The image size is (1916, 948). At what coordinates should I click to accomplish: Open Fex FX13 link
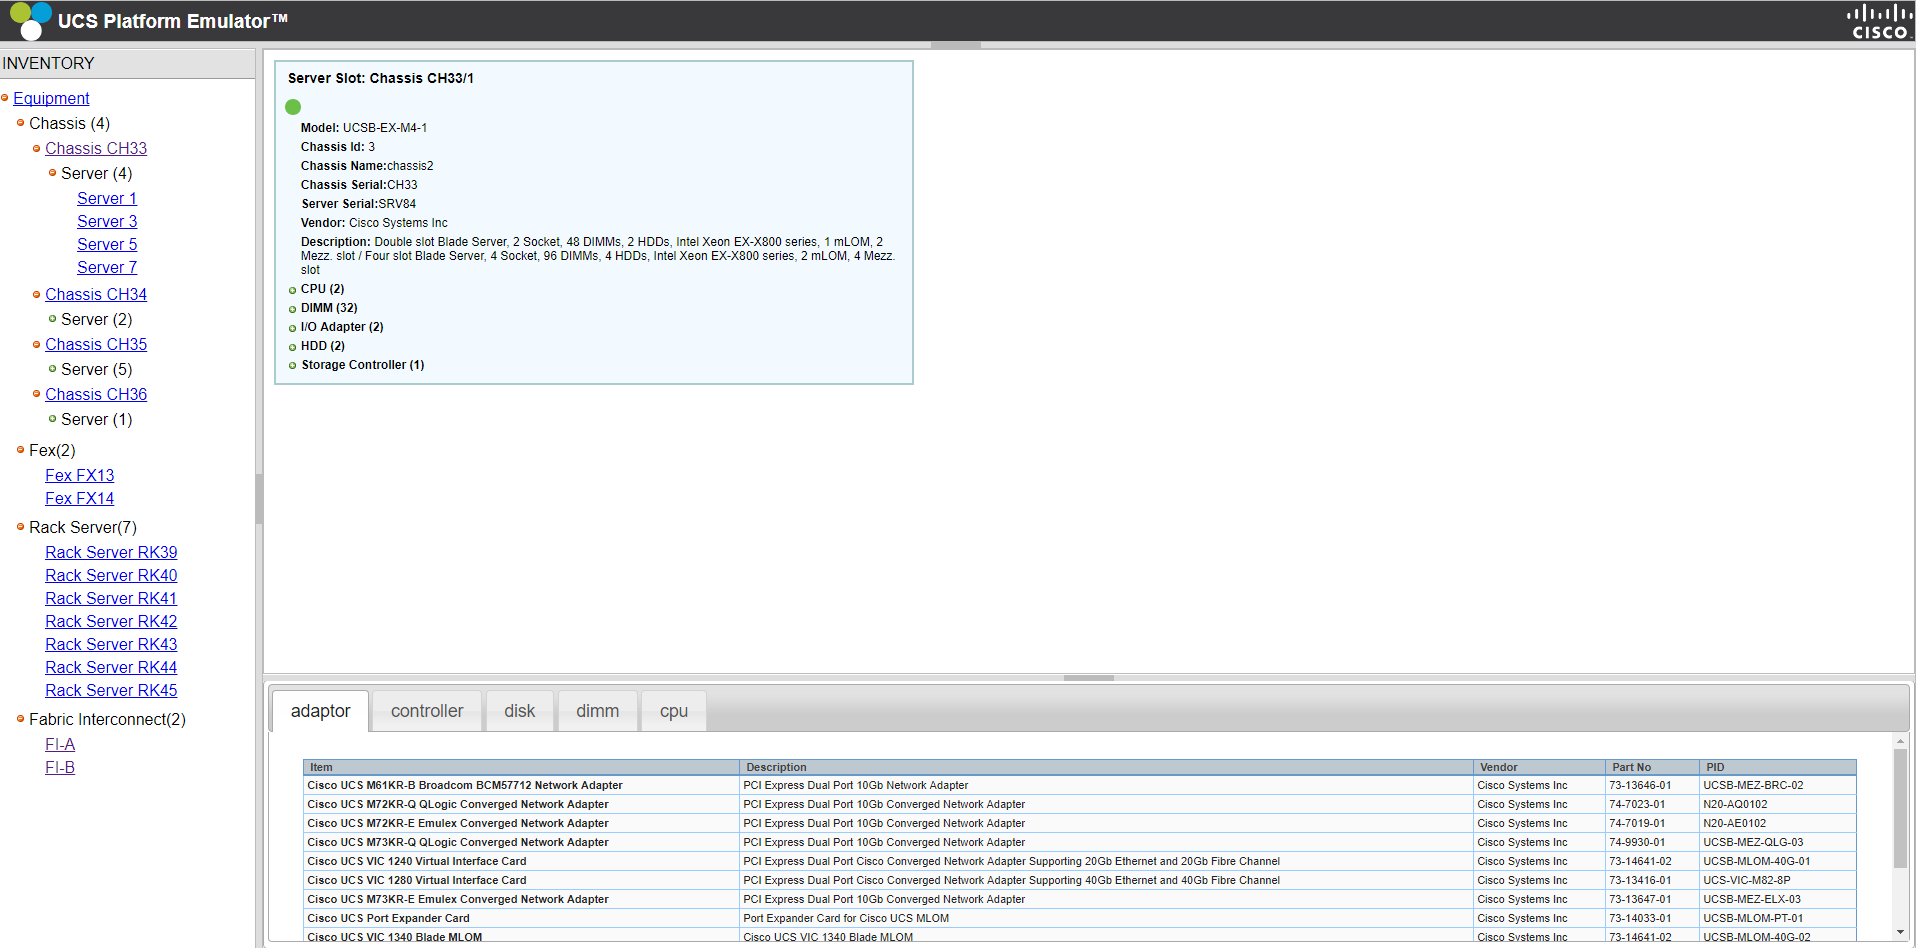click(80, 475)
